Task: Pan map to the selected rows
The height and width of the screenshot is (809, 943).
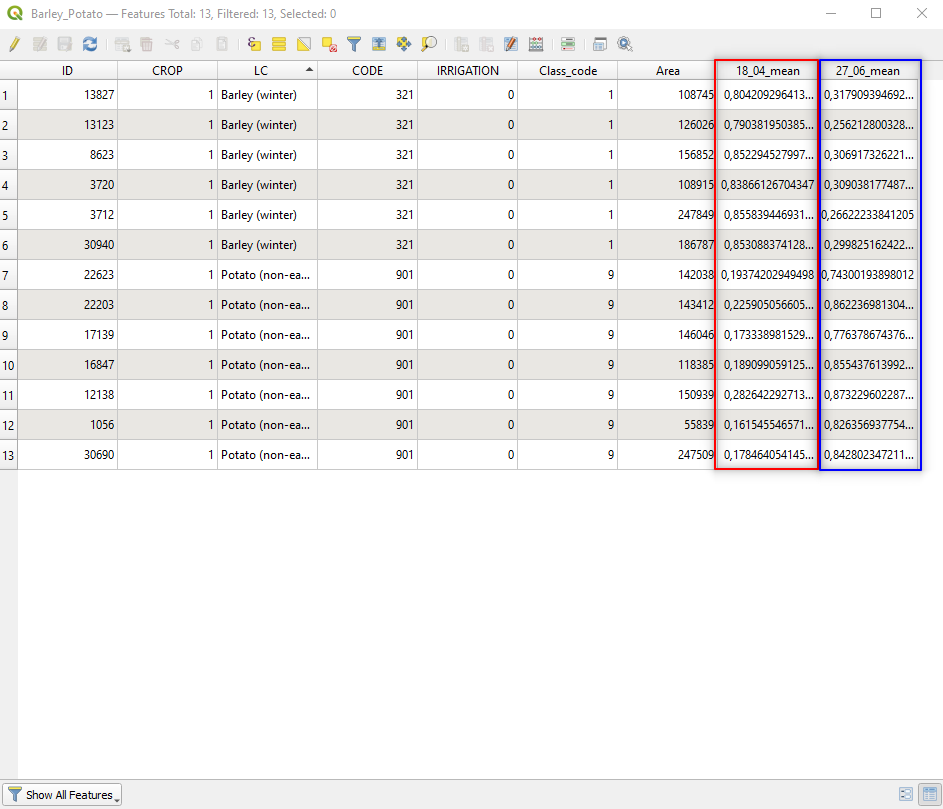Action: click(x=404, y=44)
